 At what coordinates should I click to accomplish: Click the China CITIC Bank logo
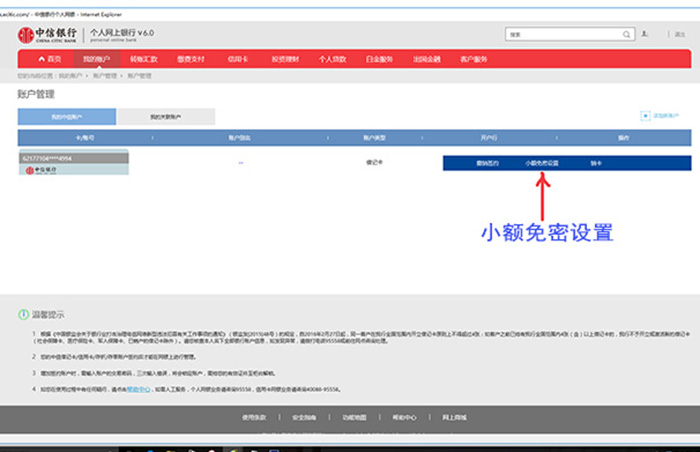pyautogui.click(x=47, y=35)
